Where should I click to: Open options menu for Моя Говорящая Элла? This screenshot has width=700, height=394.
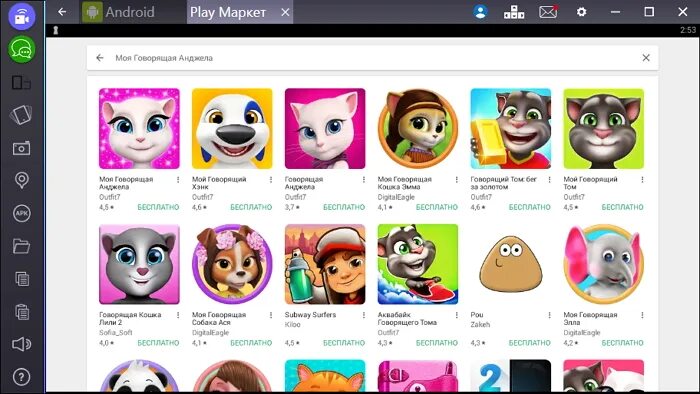click(x=642, y=315)
